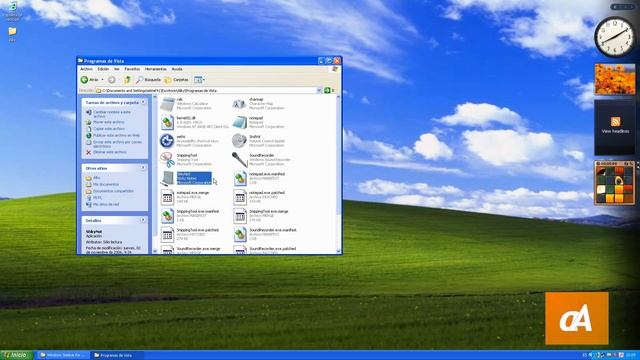
Task: Select the notepad.exe.manifest file icon
Action: coord(240,178)
